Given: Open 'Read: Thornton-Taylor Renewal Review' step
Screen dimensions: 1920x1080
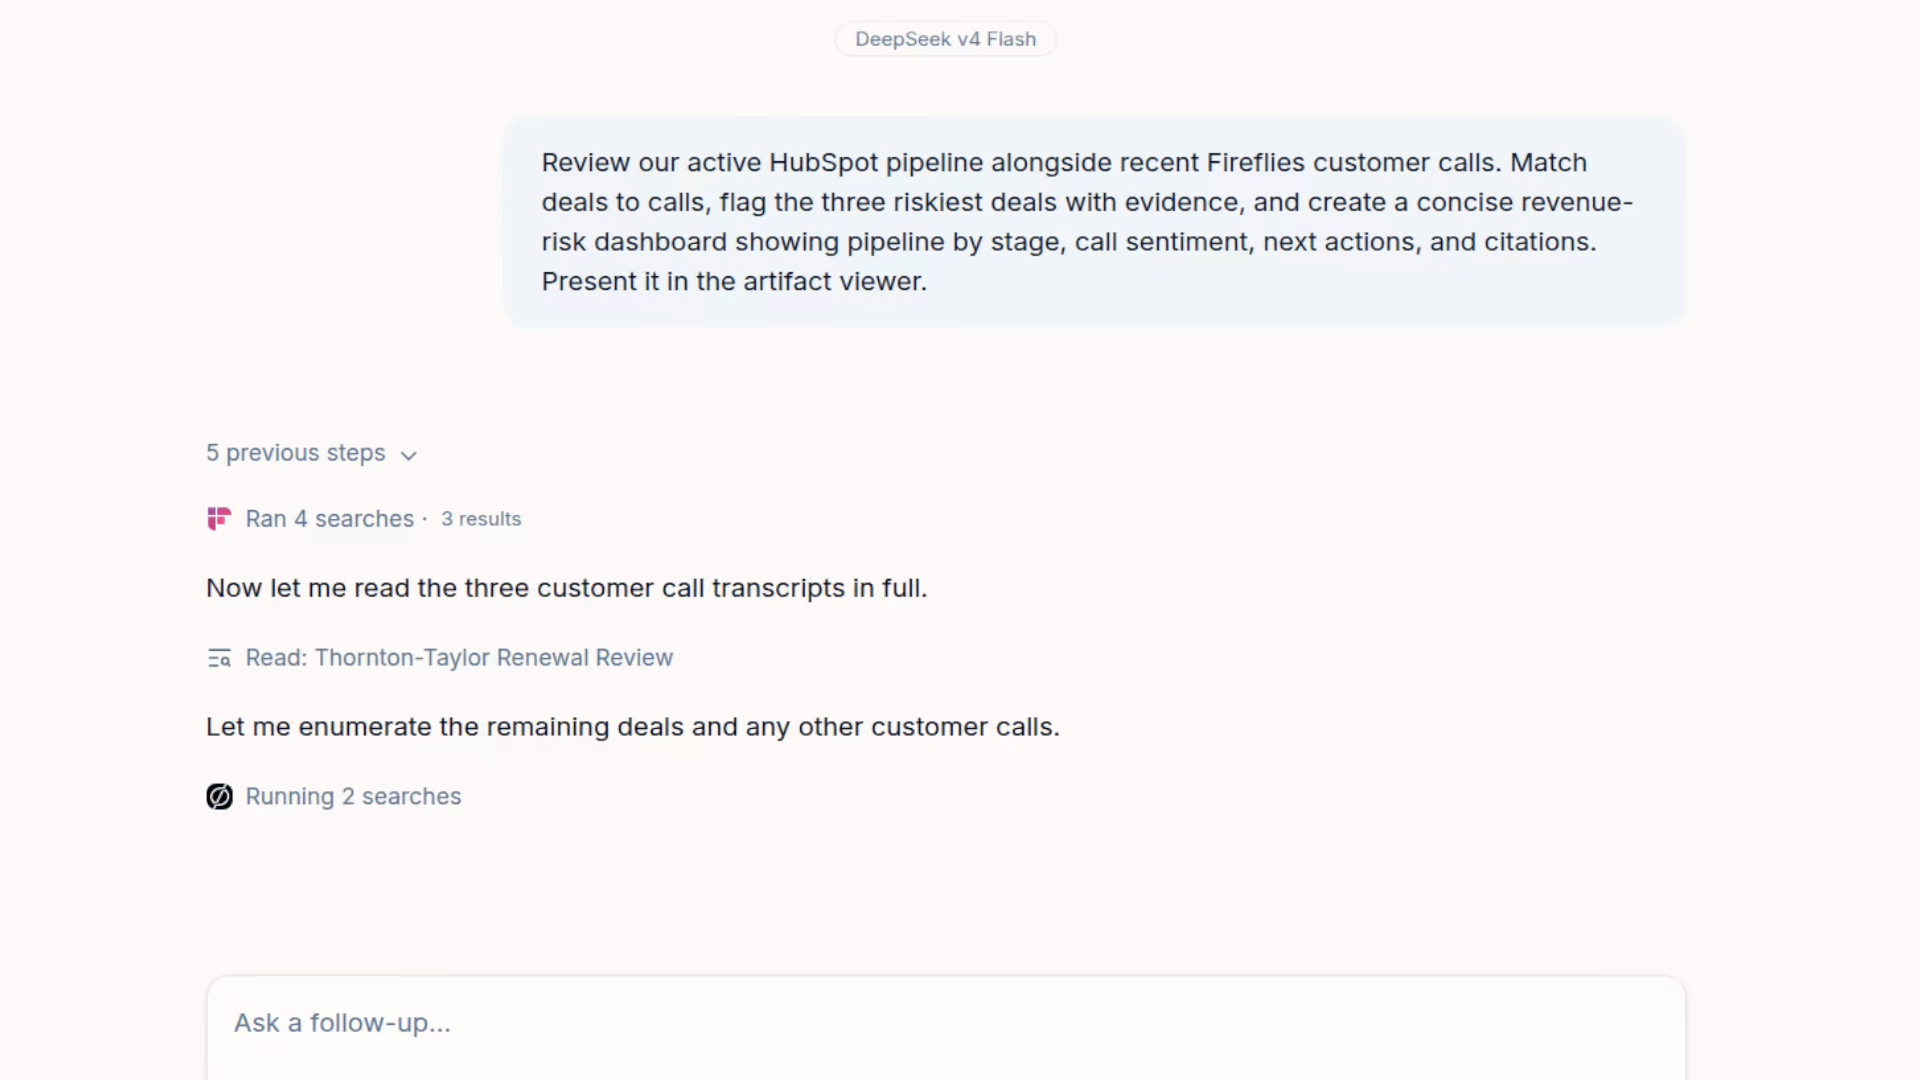Looking at the screenshot, I should [x=459, y=658].
